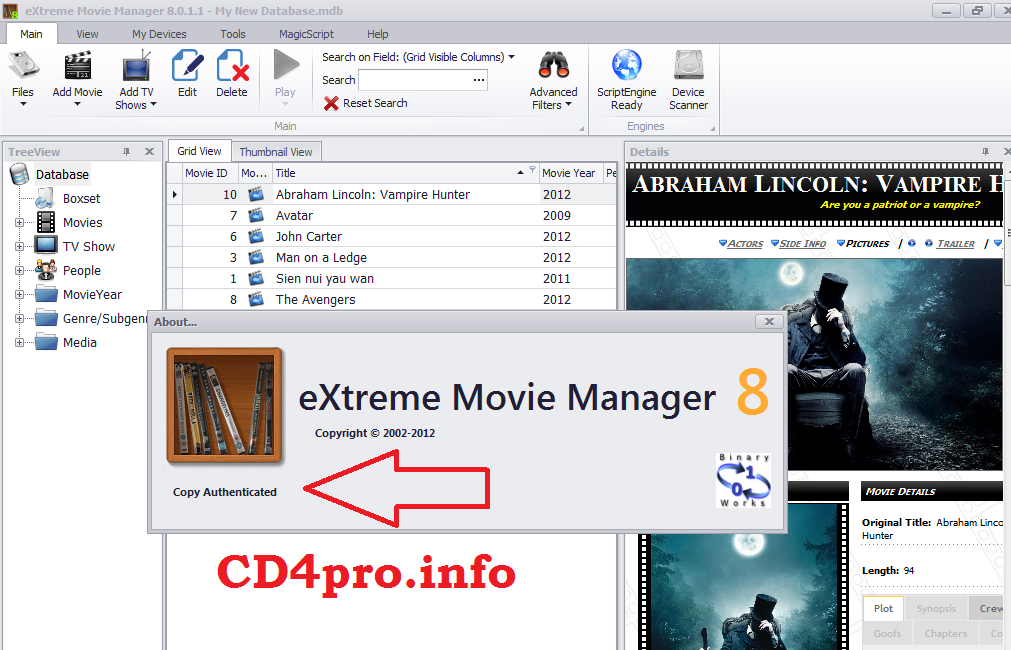Open the Pictures link in Details
Image resolution: width=1011 pixels, height=650 pixels.
(867, 243)
